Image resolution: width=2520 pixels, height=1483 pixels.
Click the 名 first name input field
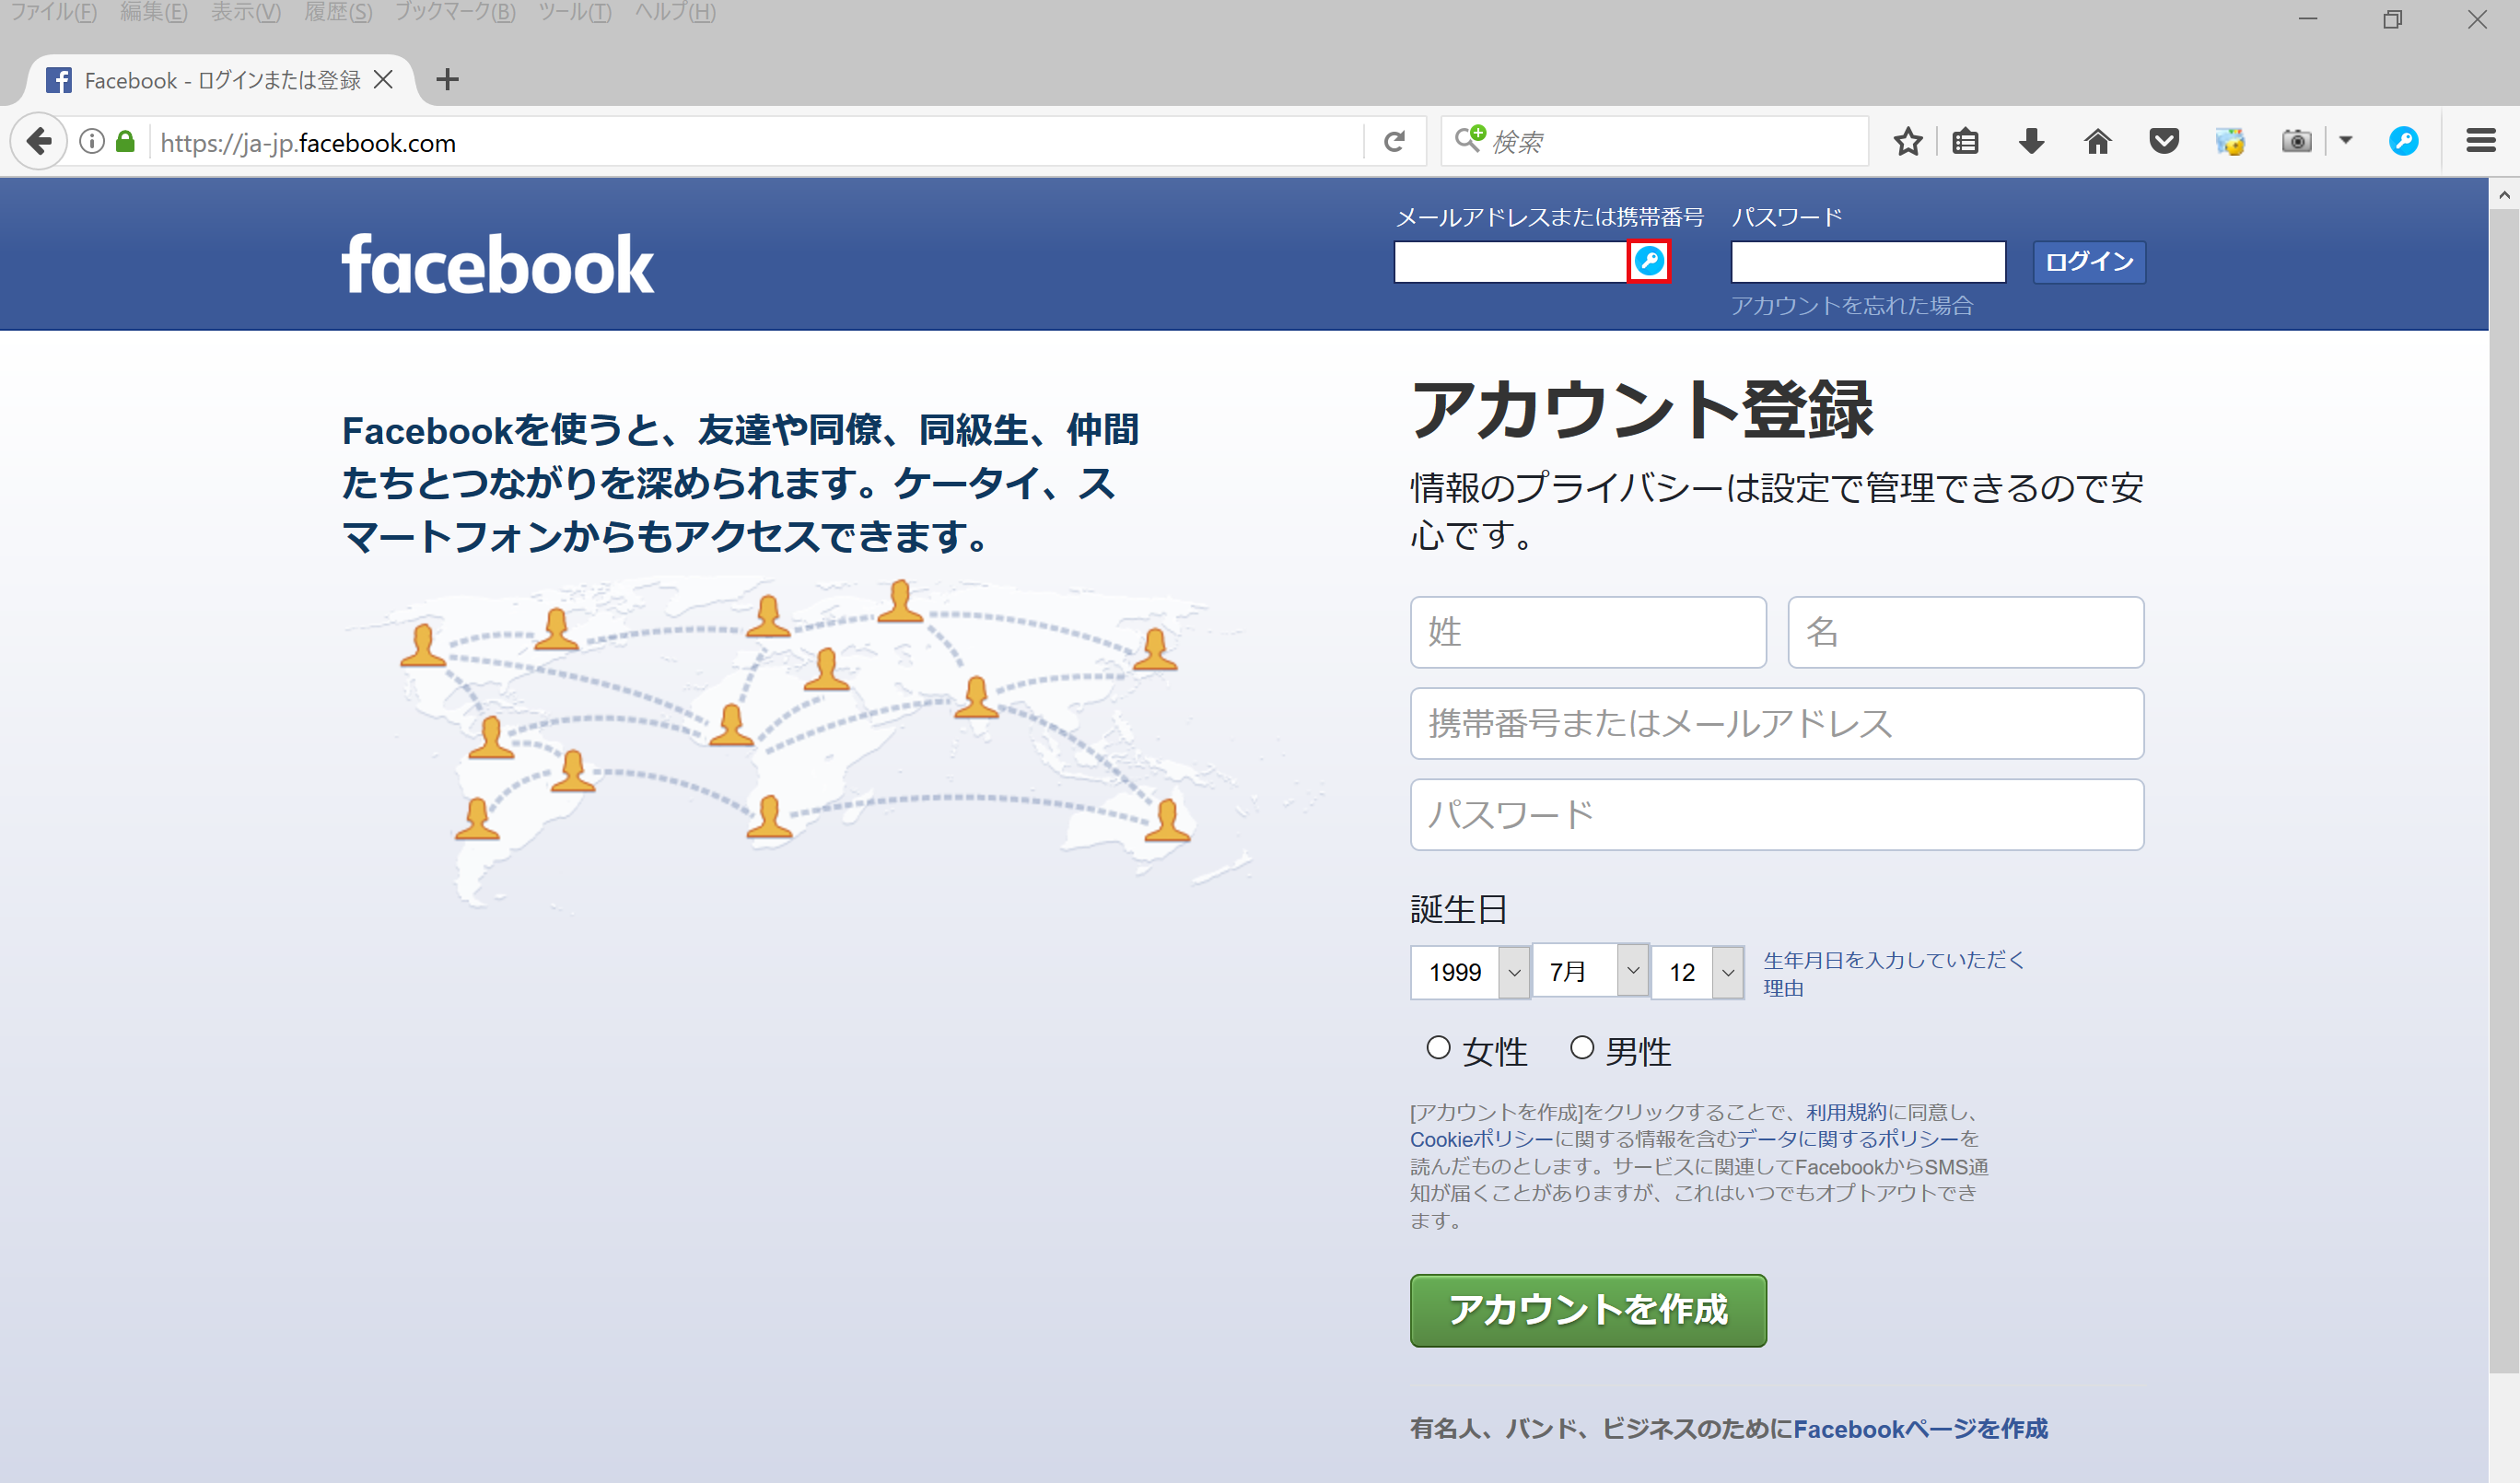point(1965,632)
